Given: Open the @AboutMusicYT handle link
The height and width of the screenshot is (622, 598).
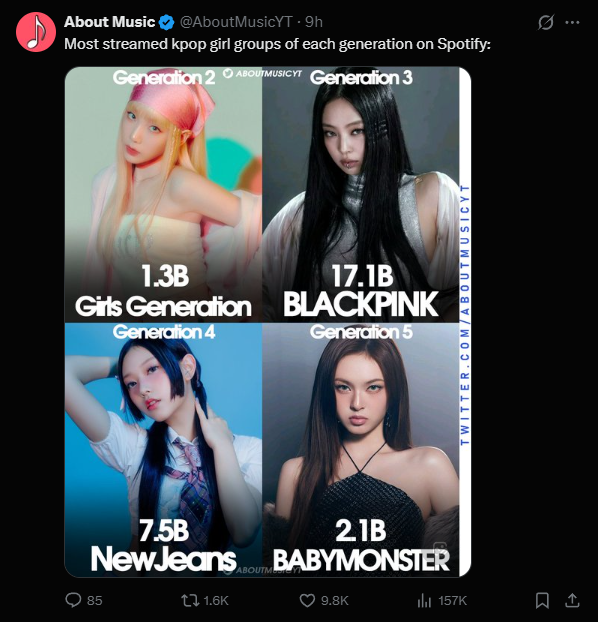Looking at the screenshot, I should (236, 22).
